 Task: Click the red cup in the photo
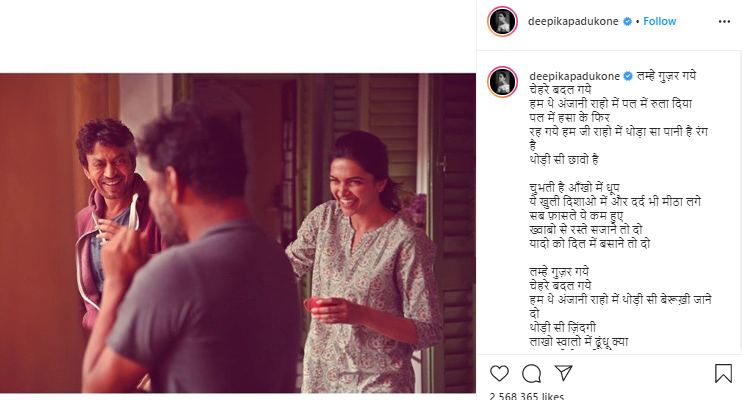pyautogui.click(x=316, y=304)
